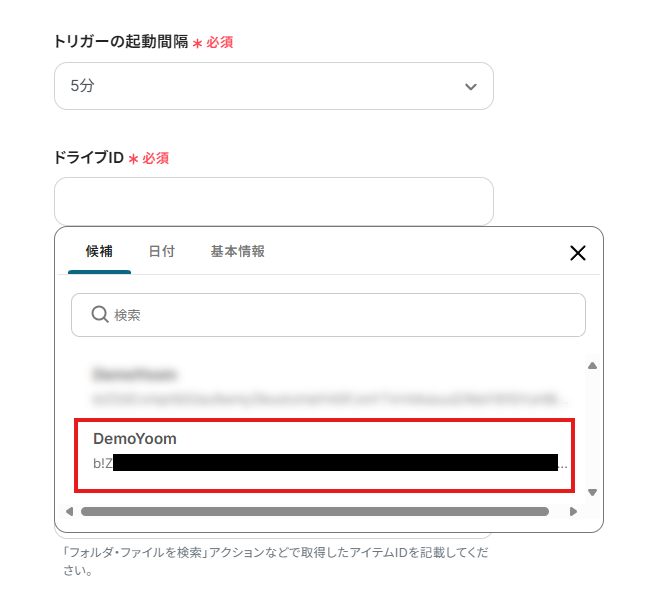Click the トリガーの起動間隔 field label

point(121,42)
